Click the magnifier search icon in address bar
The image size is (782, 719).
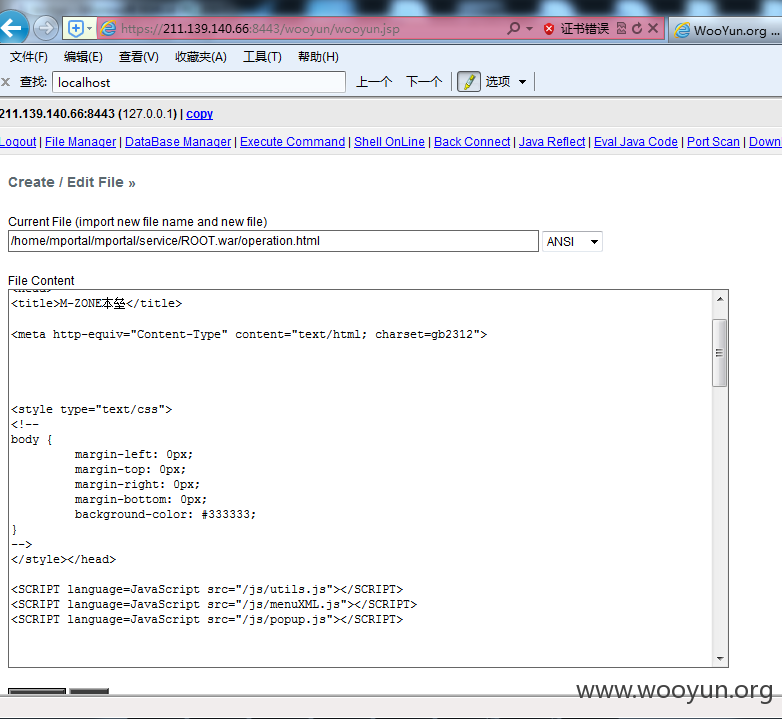[x=513, y=28]
